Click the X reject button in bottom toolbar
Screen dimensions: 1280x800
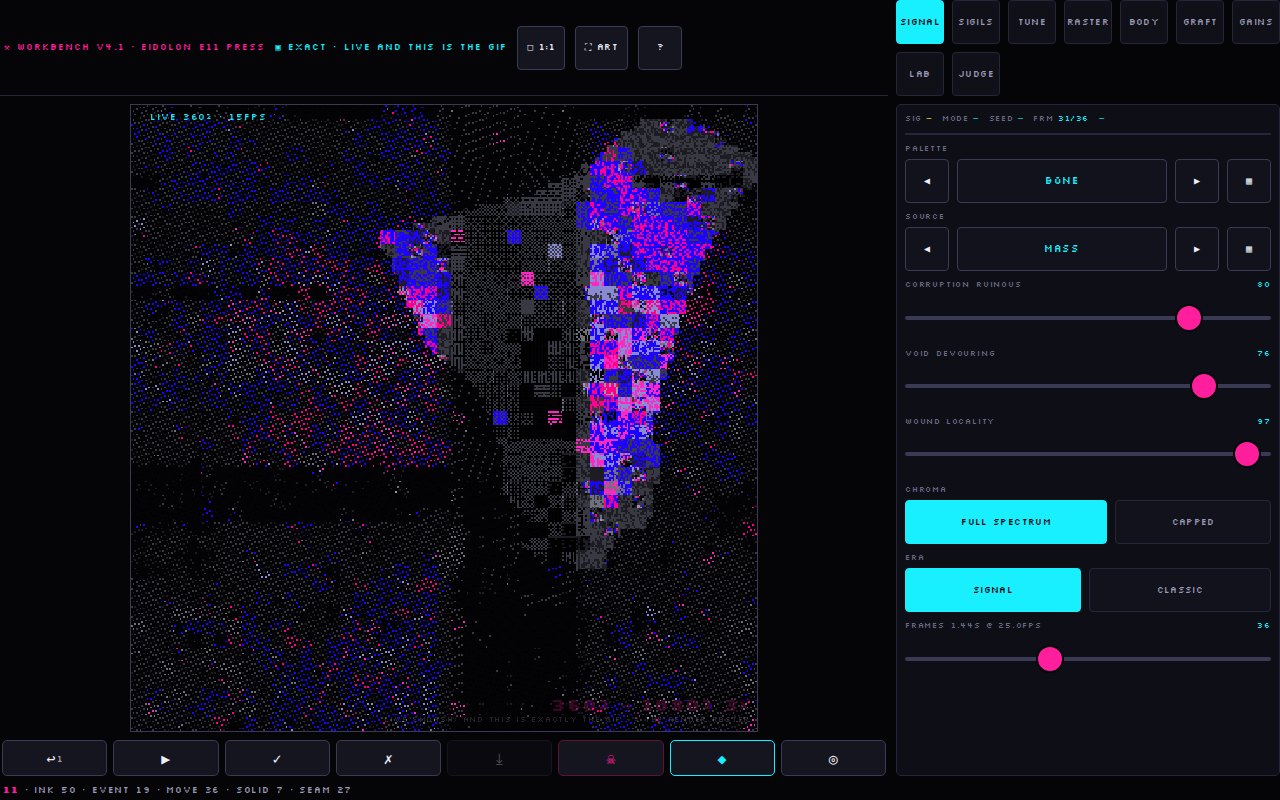point(388,758)
